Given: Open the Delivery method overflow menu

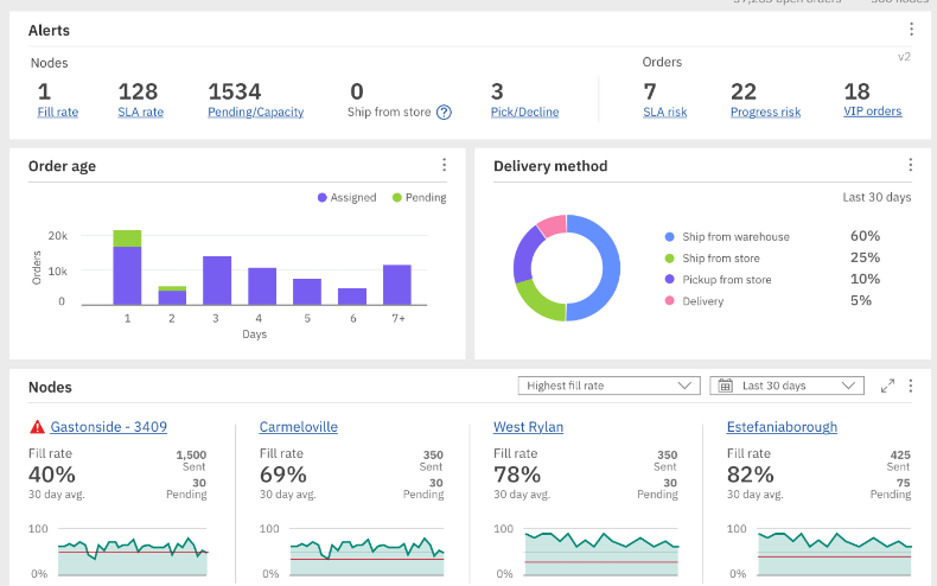Looking at the screenshot, I should pos(910,165).
